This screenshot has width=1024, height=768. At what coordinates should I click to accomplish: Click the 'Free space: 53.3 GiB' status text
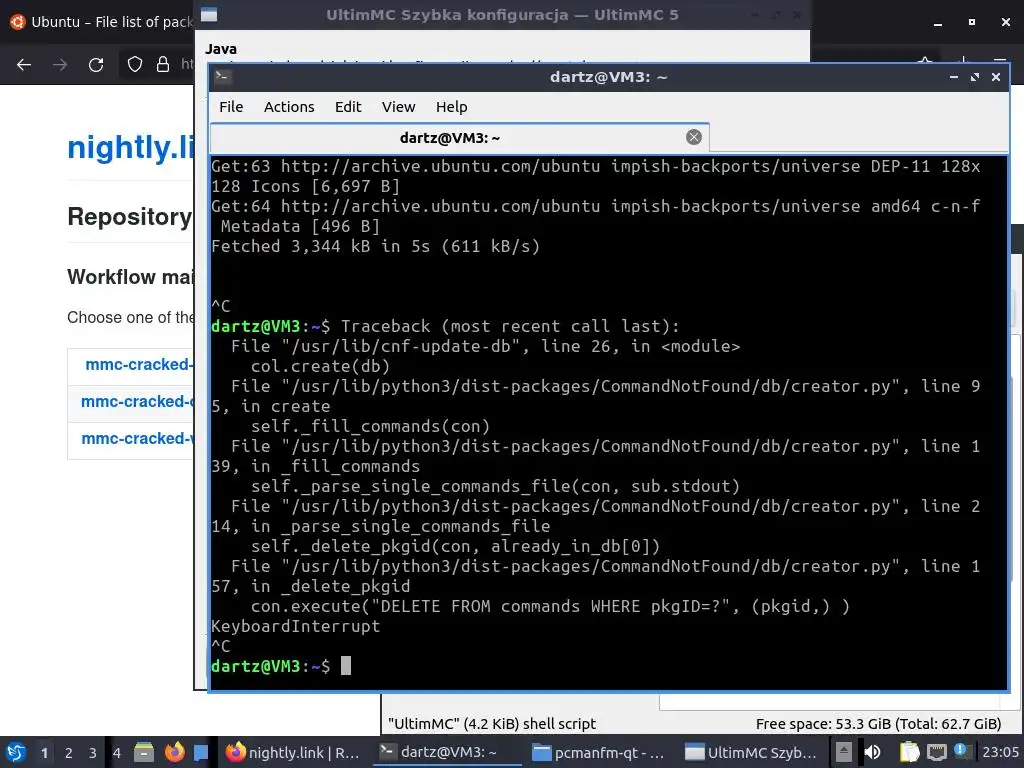[x=878, y=724]
